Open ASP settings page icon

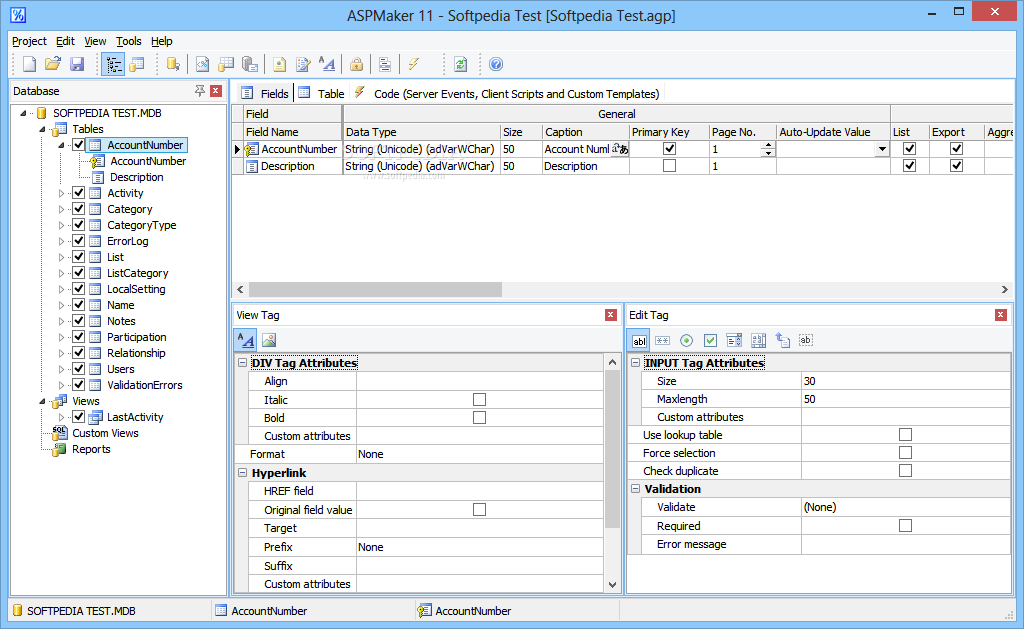[202, 64]
